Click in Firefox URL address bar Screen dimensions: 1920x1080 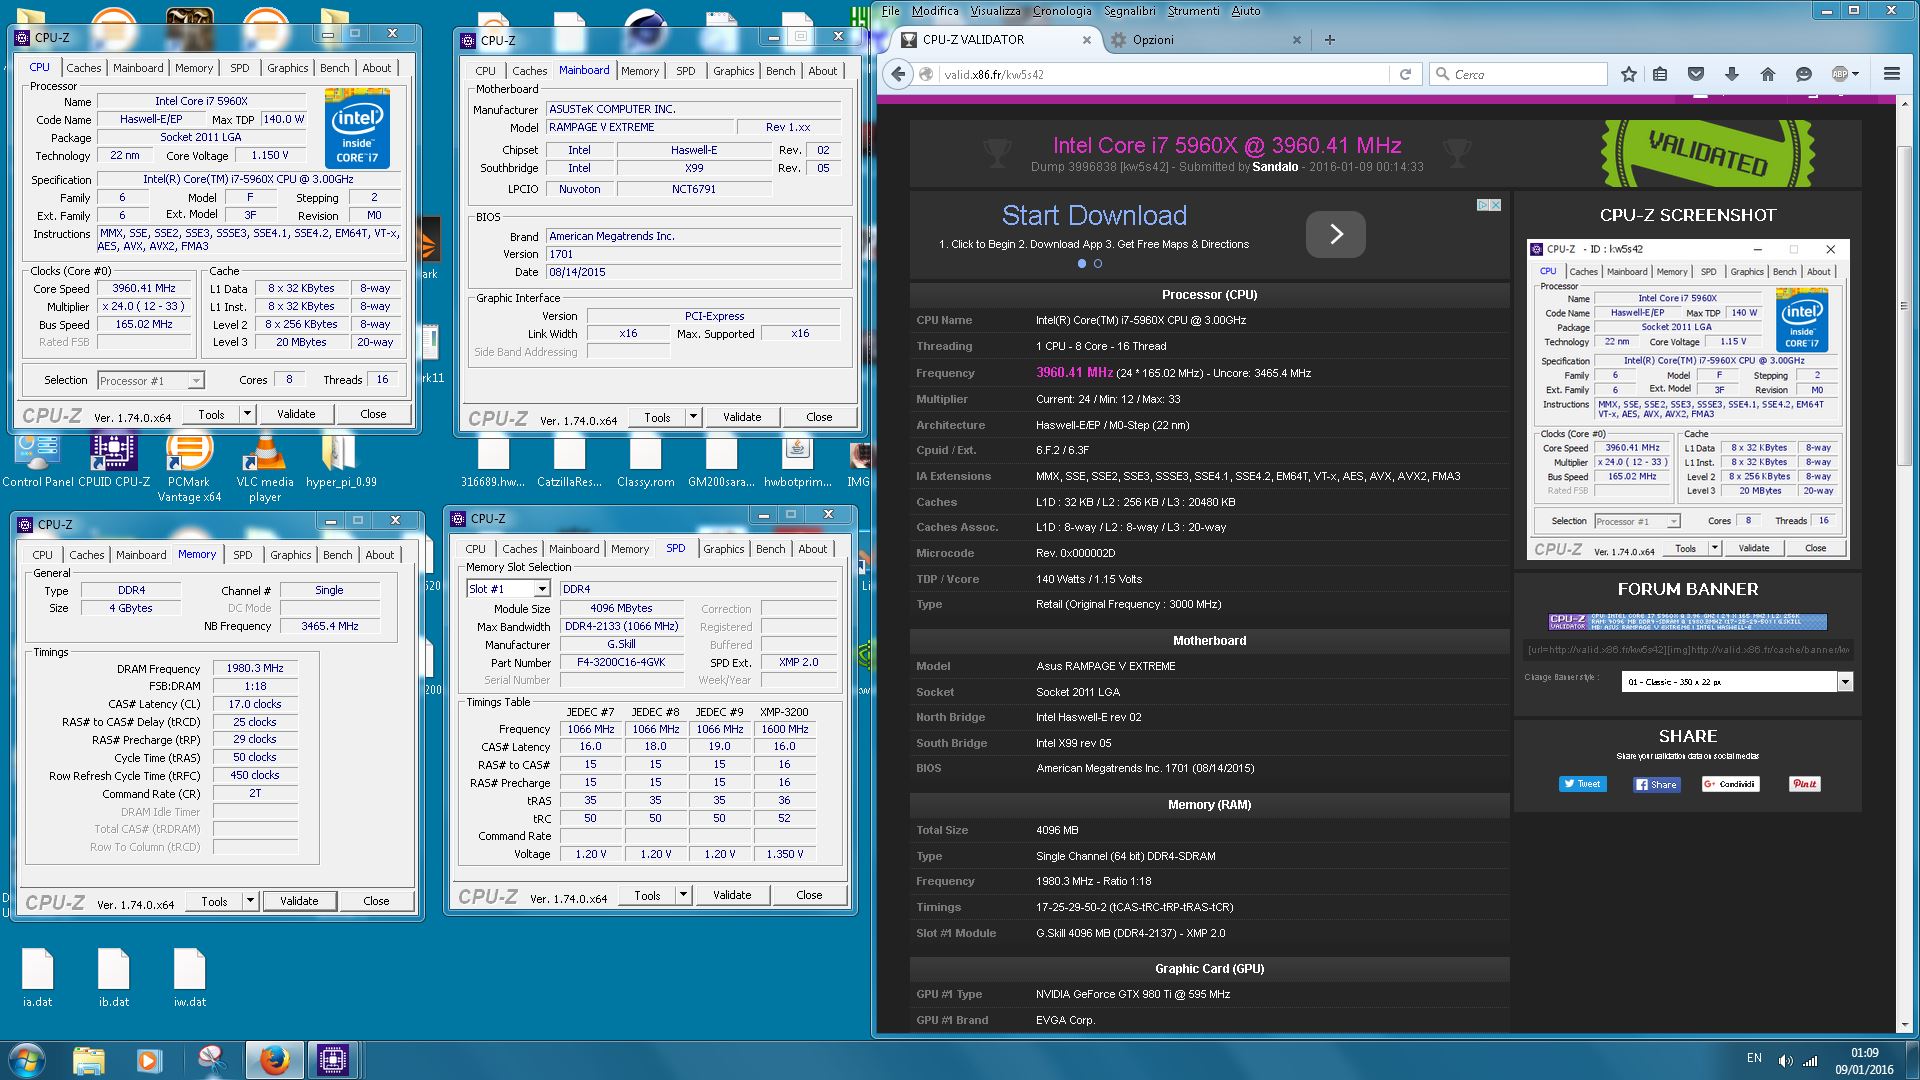(1165, 74)
